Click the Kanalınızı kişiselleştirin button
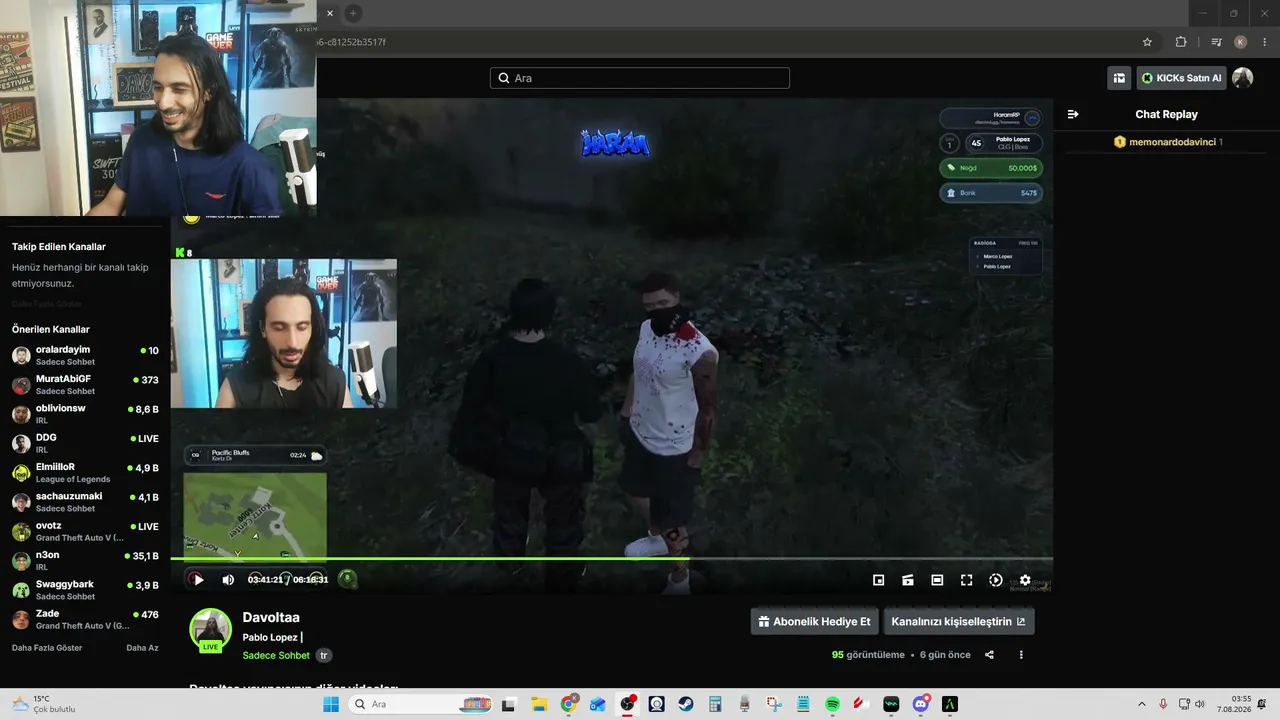 [x=958, y=621]
